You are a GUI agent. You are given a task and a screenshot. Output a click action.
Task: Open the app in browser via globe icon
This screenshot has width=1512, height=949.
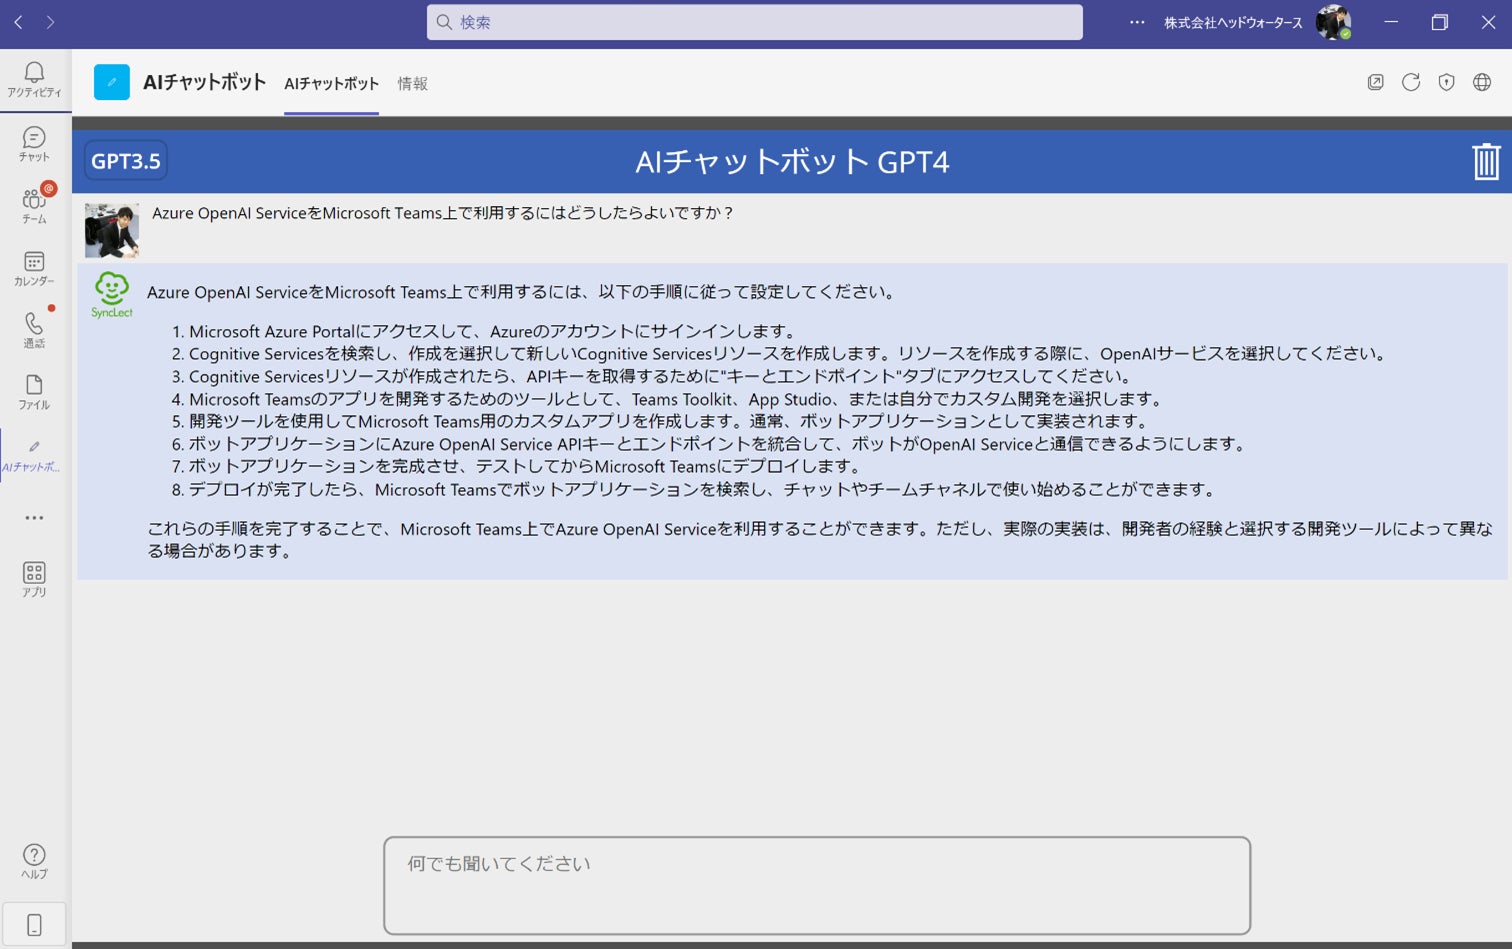1482,83
